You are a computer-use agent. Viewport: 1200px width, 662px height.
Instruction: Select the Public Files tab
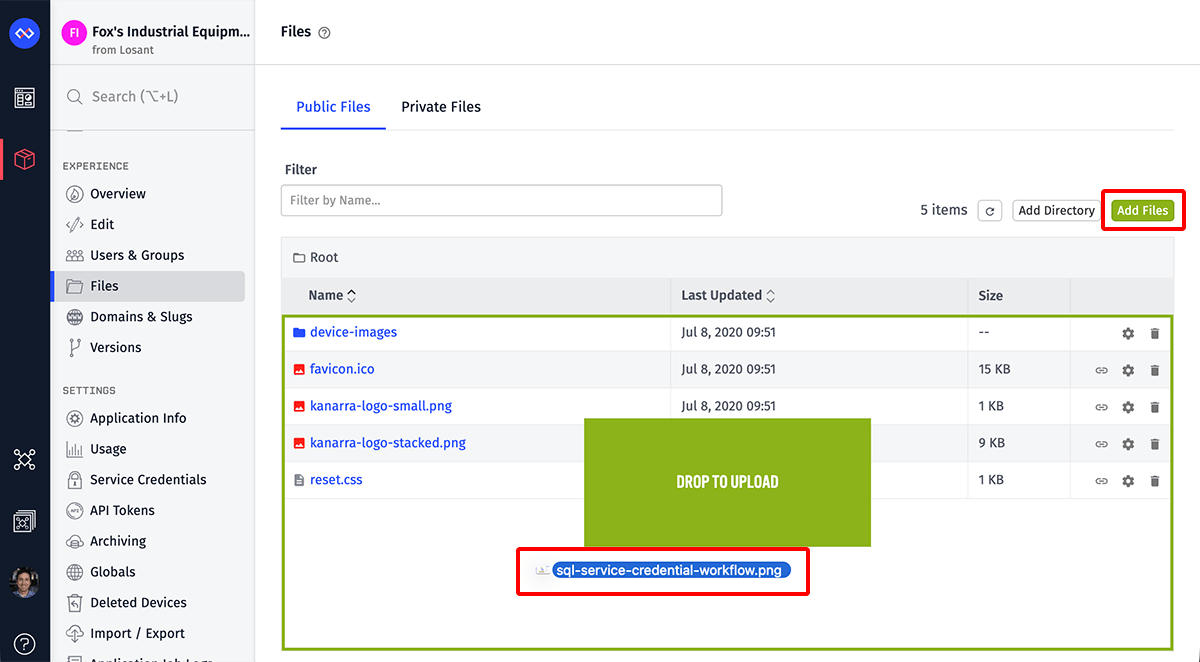333,106
